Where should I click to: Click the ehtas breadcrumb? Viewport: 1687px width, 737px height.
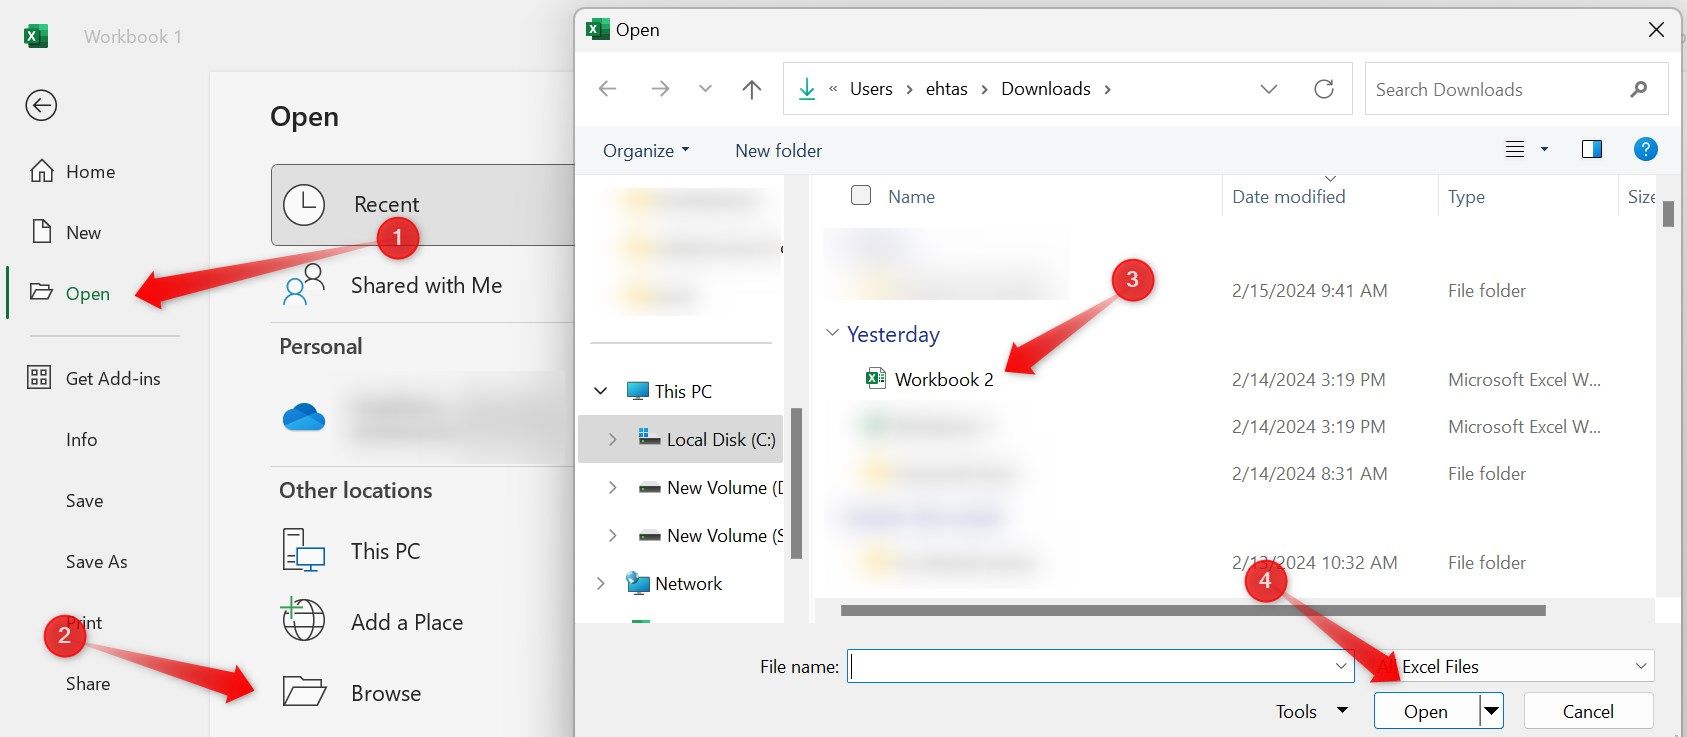946,89
